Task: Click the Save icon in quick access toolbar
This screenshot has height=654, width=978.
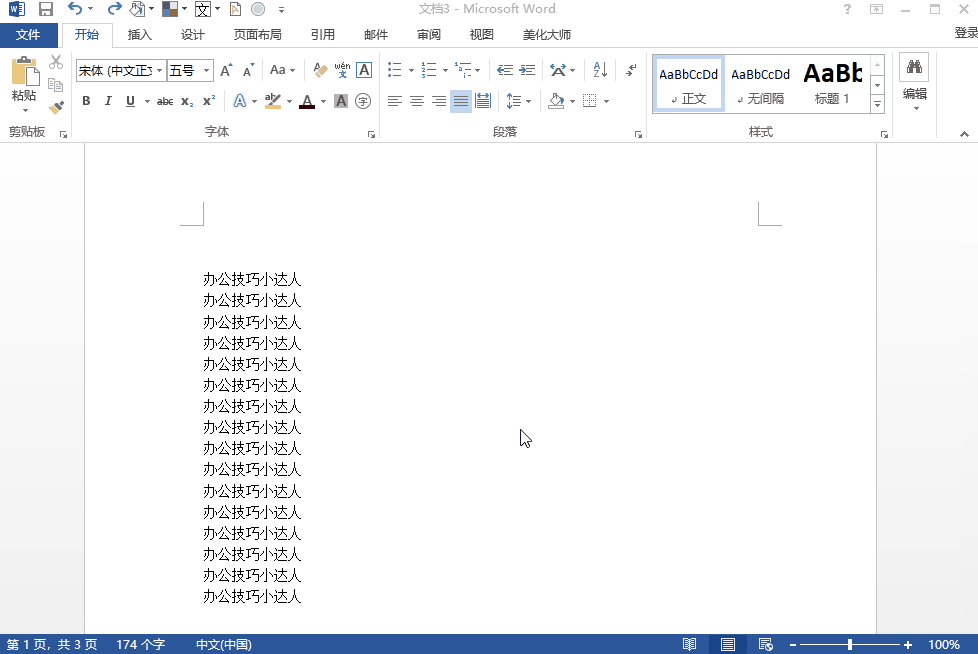Action: 45,9
